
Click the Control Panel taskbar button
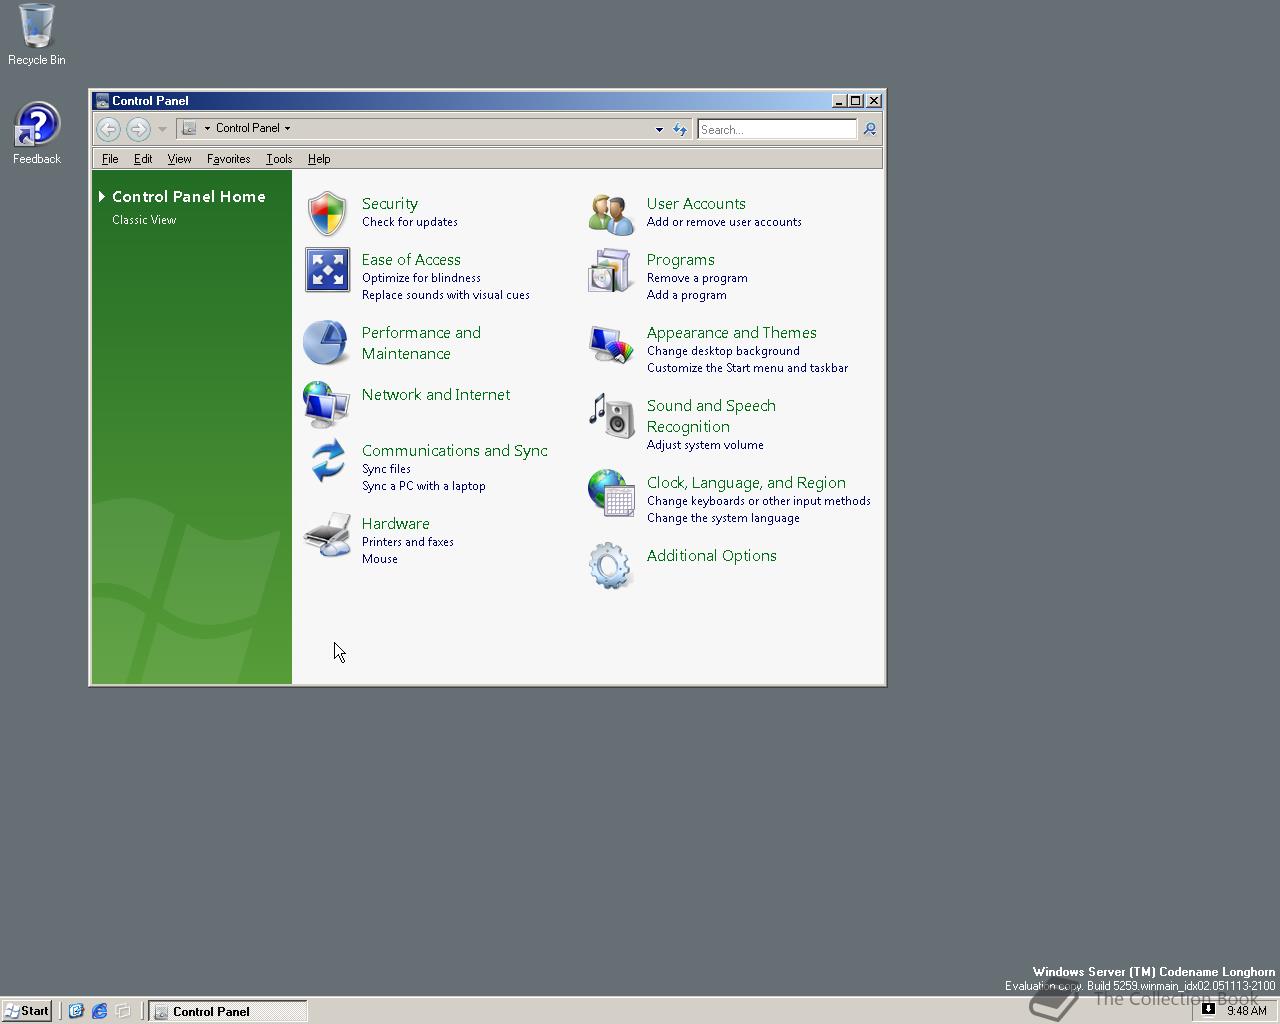point(228,1011)
